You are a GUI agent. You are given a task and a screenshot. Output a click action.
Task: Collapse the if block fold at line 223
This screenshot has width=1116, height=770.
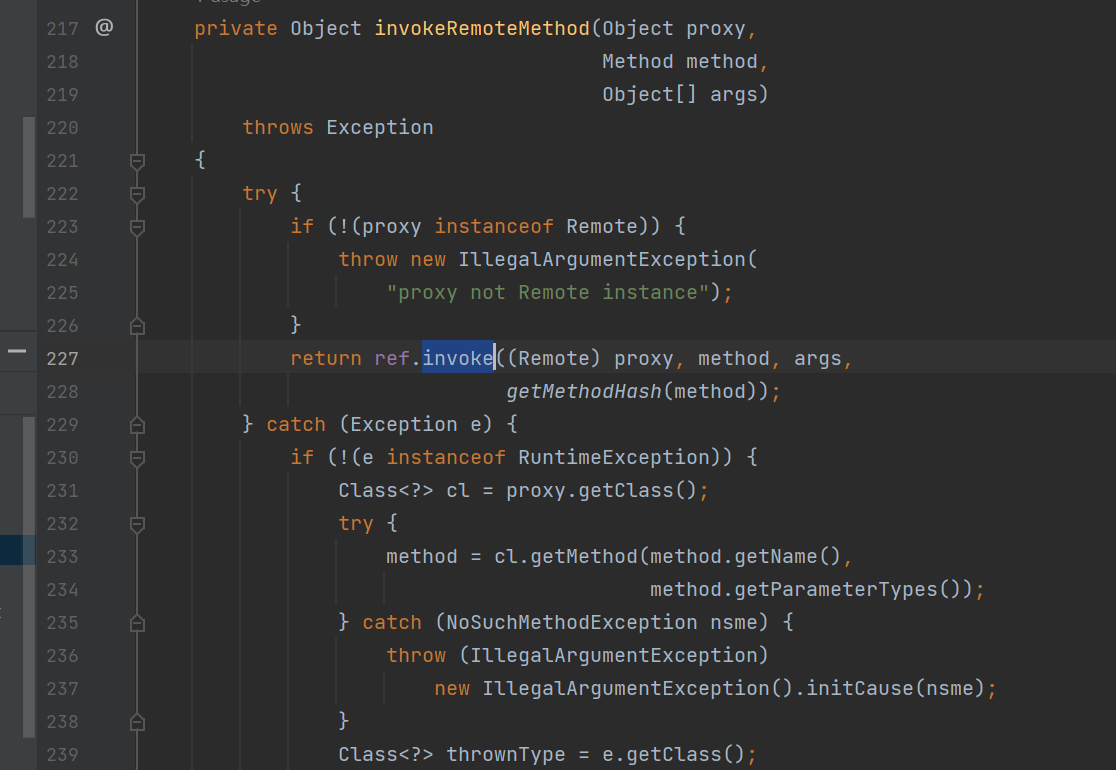point(137,227)
